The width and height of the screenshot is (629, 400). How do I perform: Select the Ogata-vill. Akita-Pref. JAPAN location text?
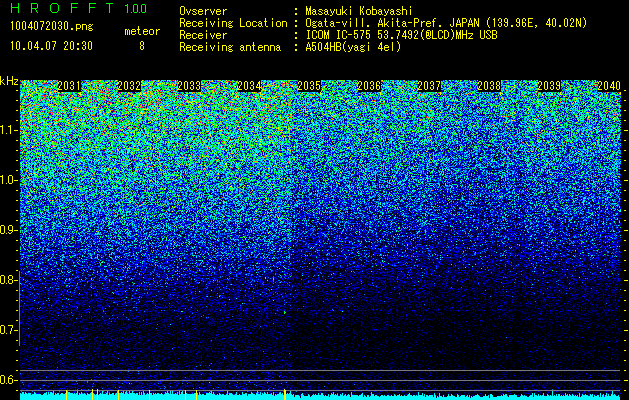(x=446, y=23)
